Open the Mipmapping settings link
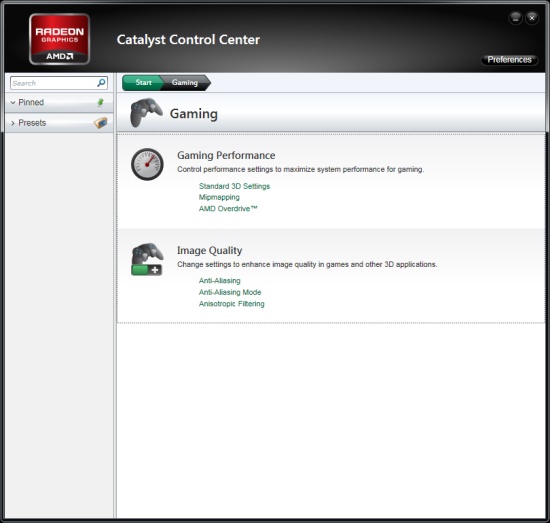 (219, 197)
